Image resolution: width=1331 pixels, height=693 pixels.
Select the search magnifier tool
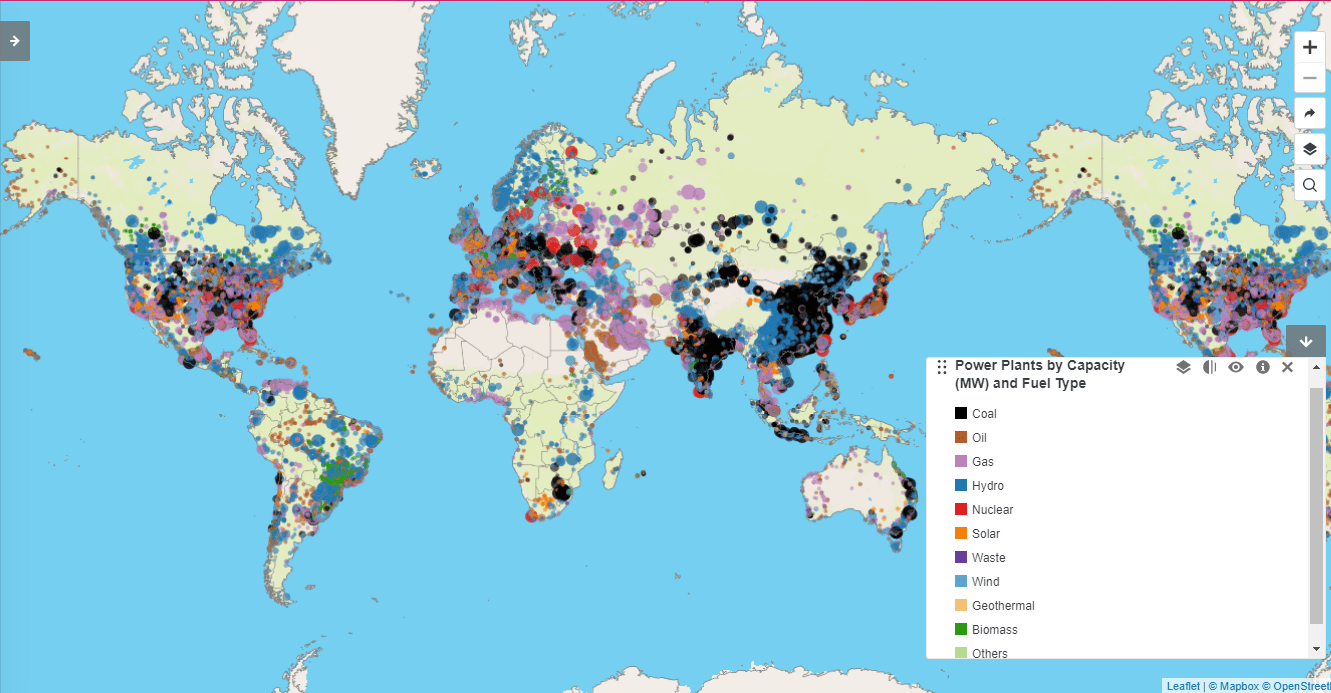tap(1310, 184)
